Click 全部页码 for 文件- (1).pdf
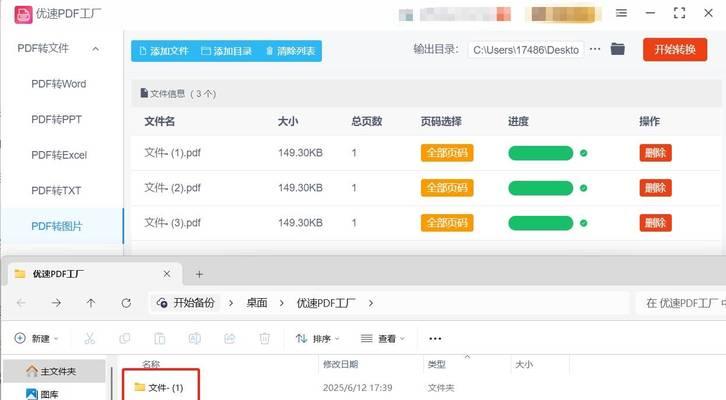 tap(447, 153)
